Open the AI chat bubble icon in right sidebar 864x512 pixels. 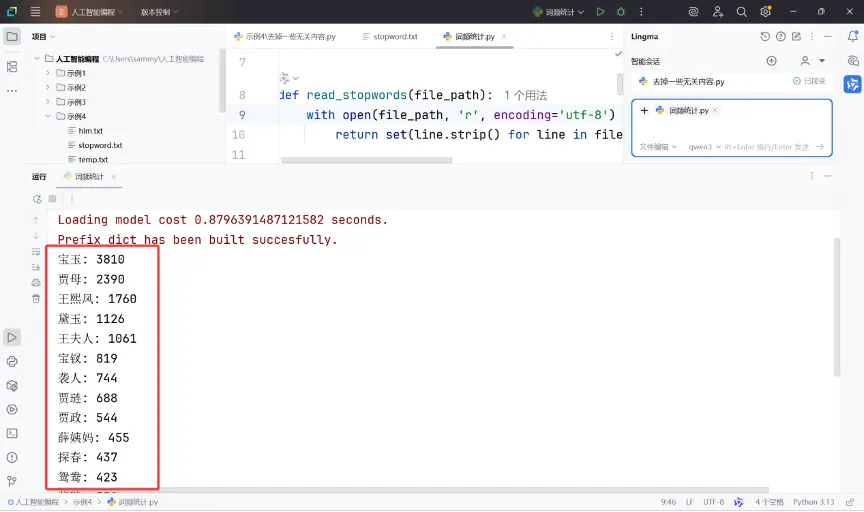[x=852, y=61]
